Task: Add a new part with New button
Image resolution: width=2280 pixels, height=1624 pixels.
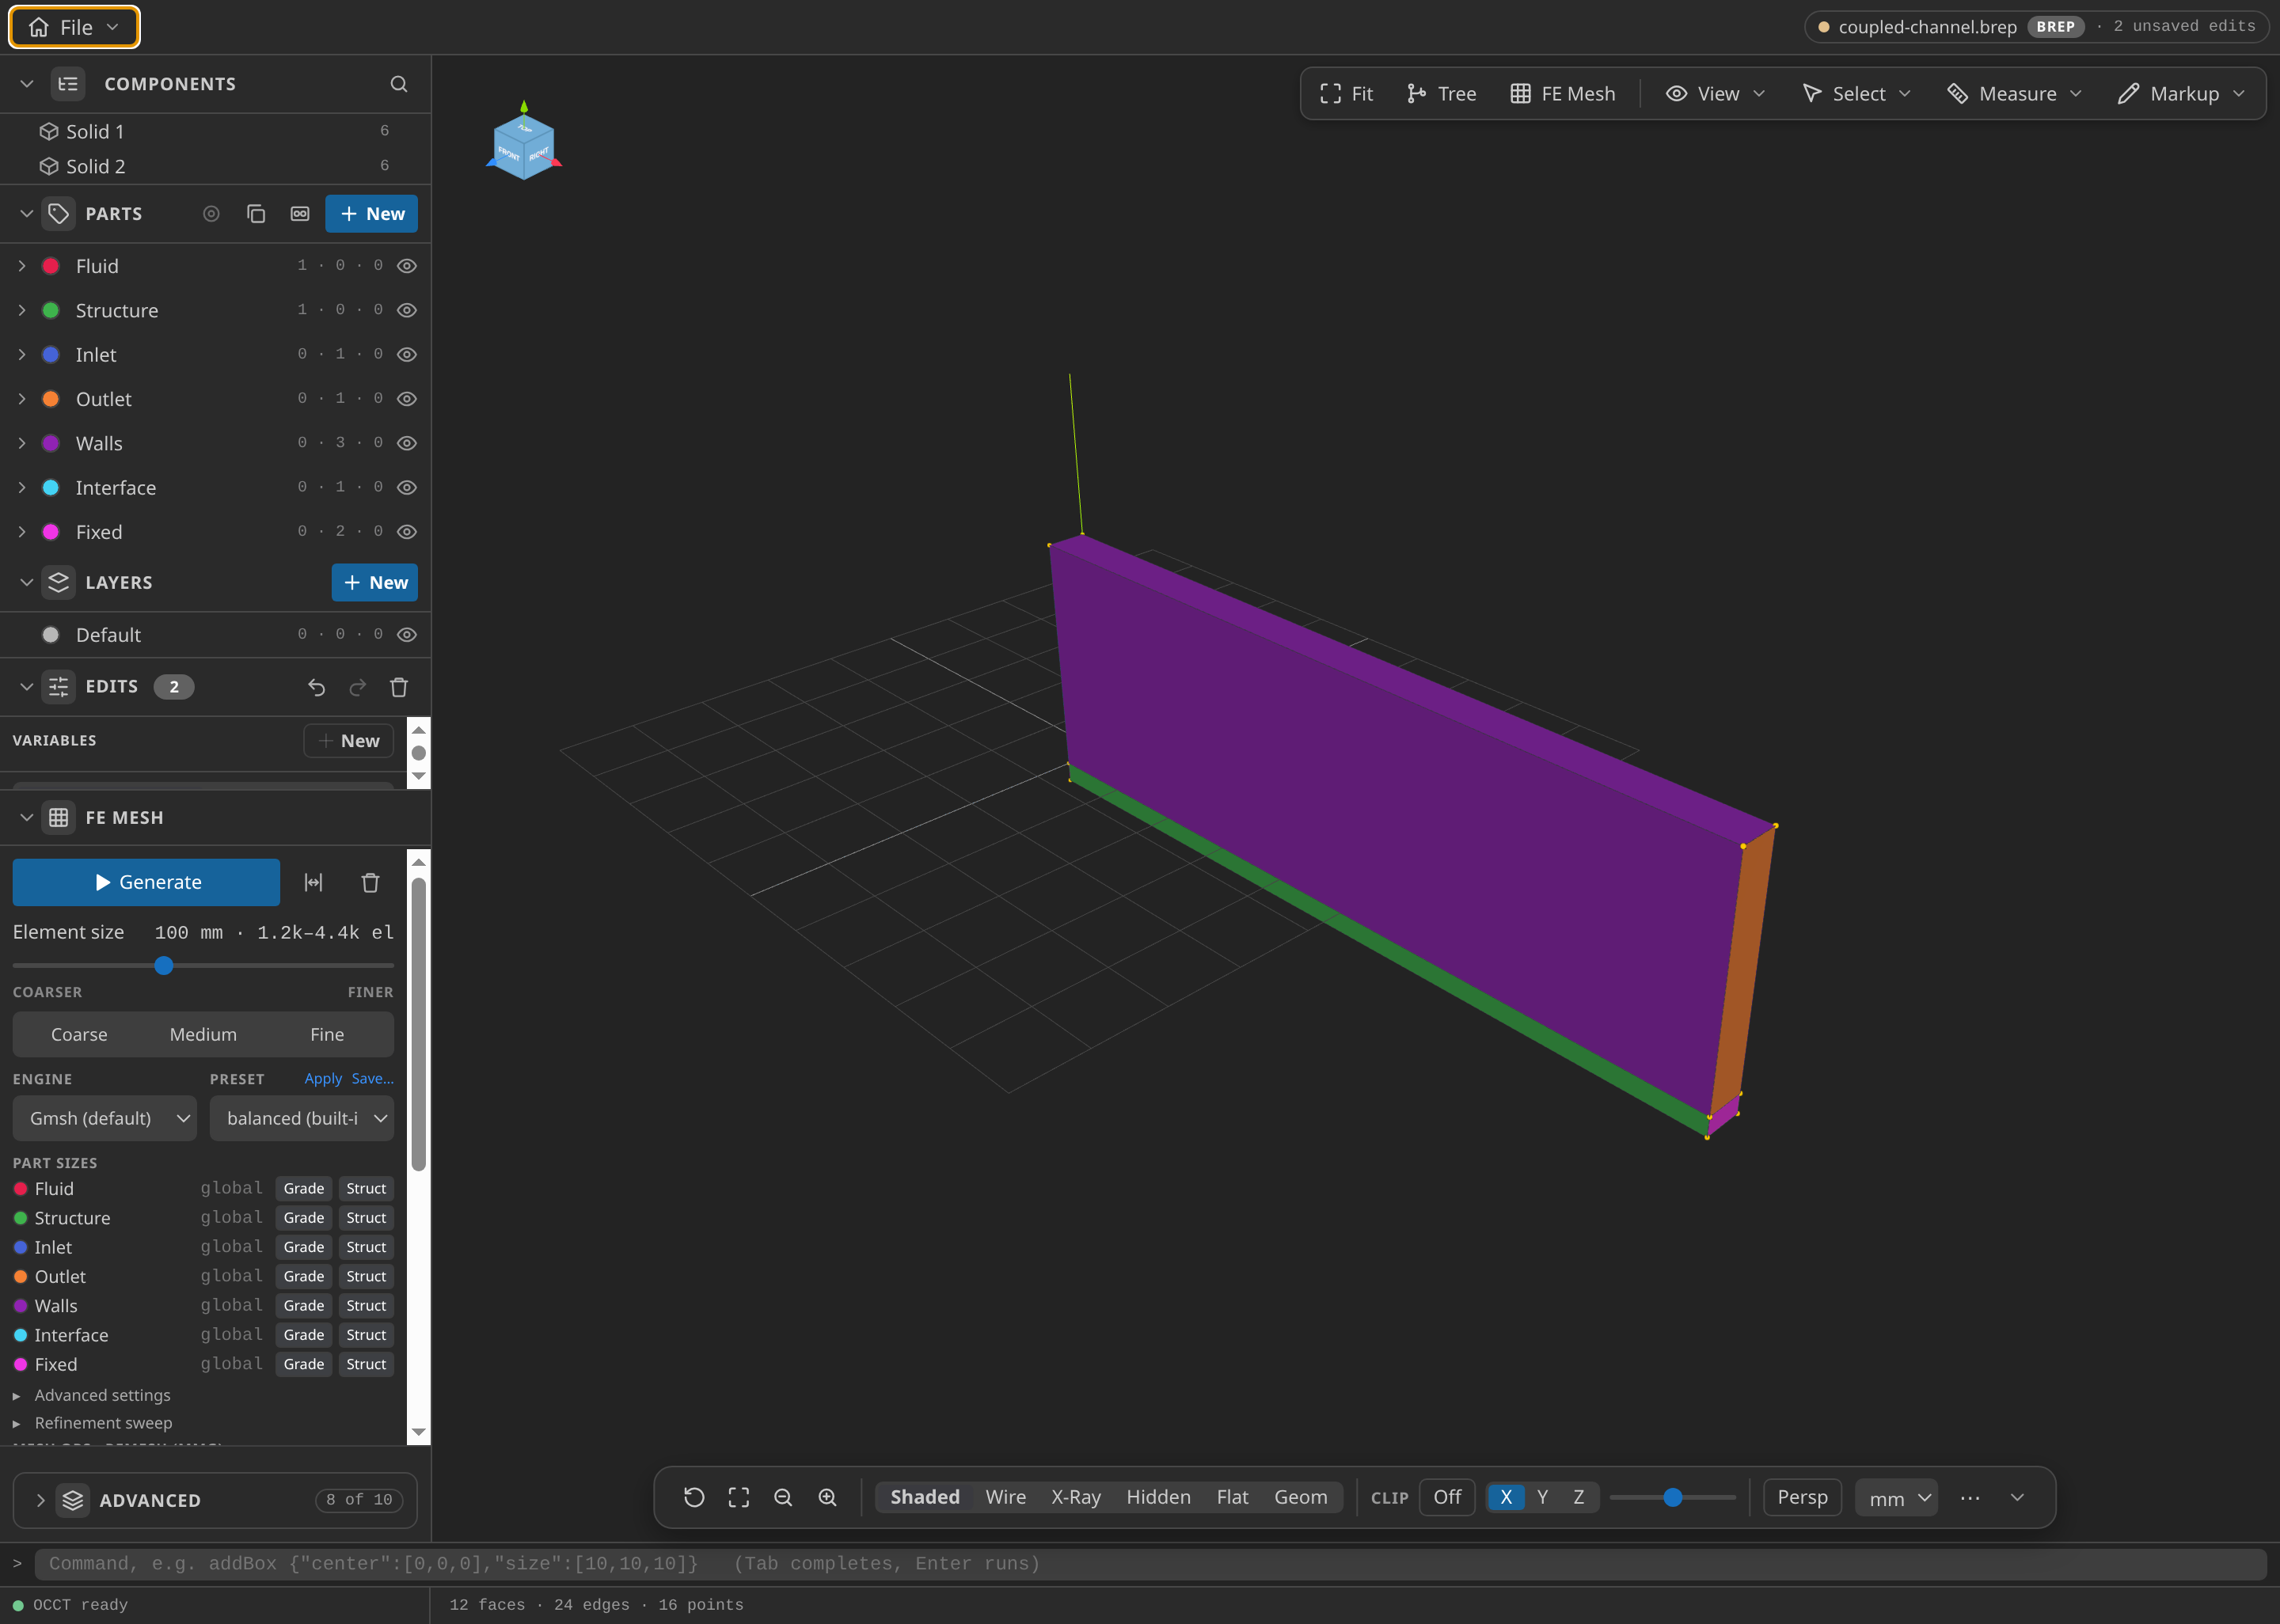Action: (x=372, y=214)
